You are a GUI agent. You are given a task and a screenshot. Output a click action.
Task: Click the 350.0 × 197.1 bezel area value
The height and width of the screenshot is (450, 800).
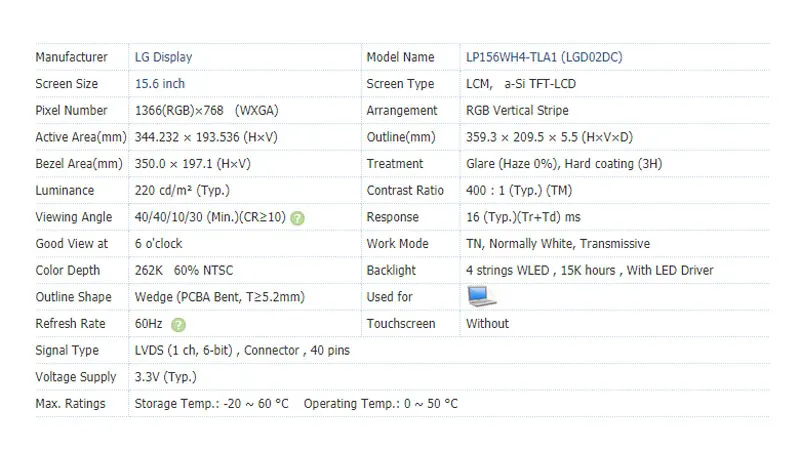[x=192, y=164]
